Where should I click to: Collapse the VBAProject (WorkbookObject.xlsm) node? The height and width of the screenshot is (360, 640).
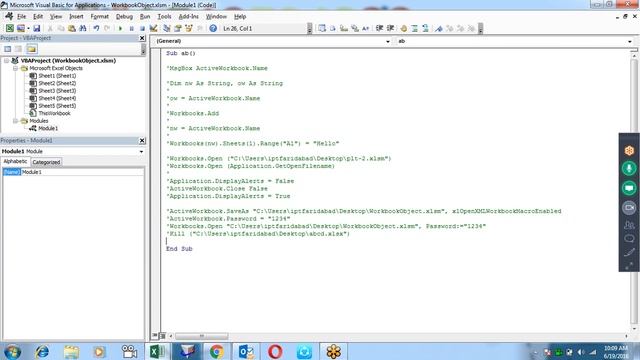(x=7, y=60)
